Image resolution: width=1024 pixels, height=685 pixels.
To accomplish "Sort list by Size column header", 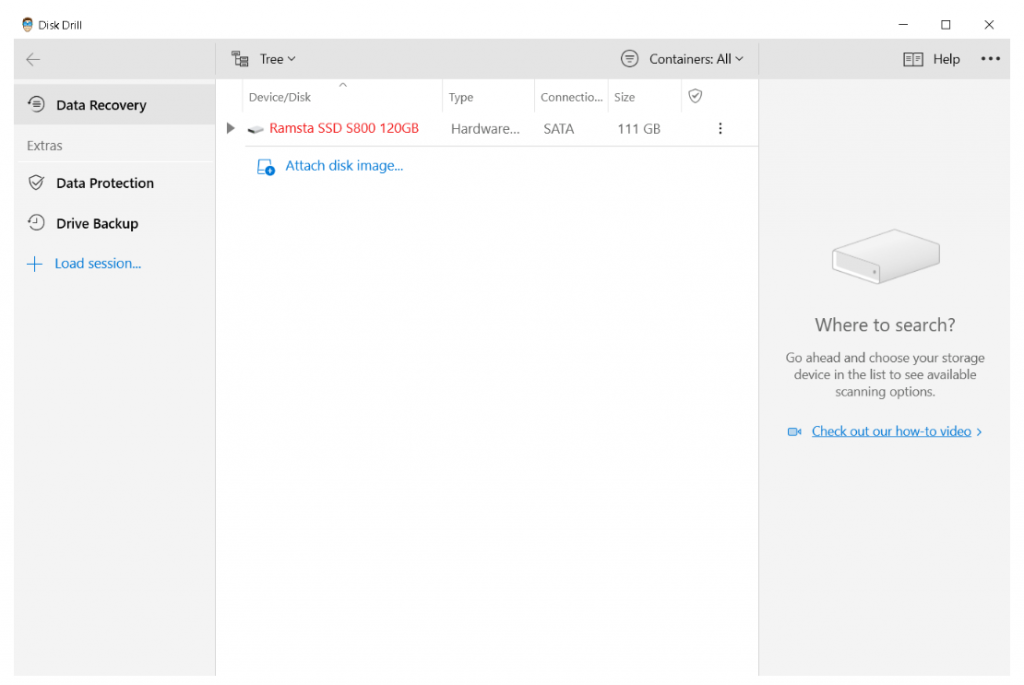I will (624, 97).
